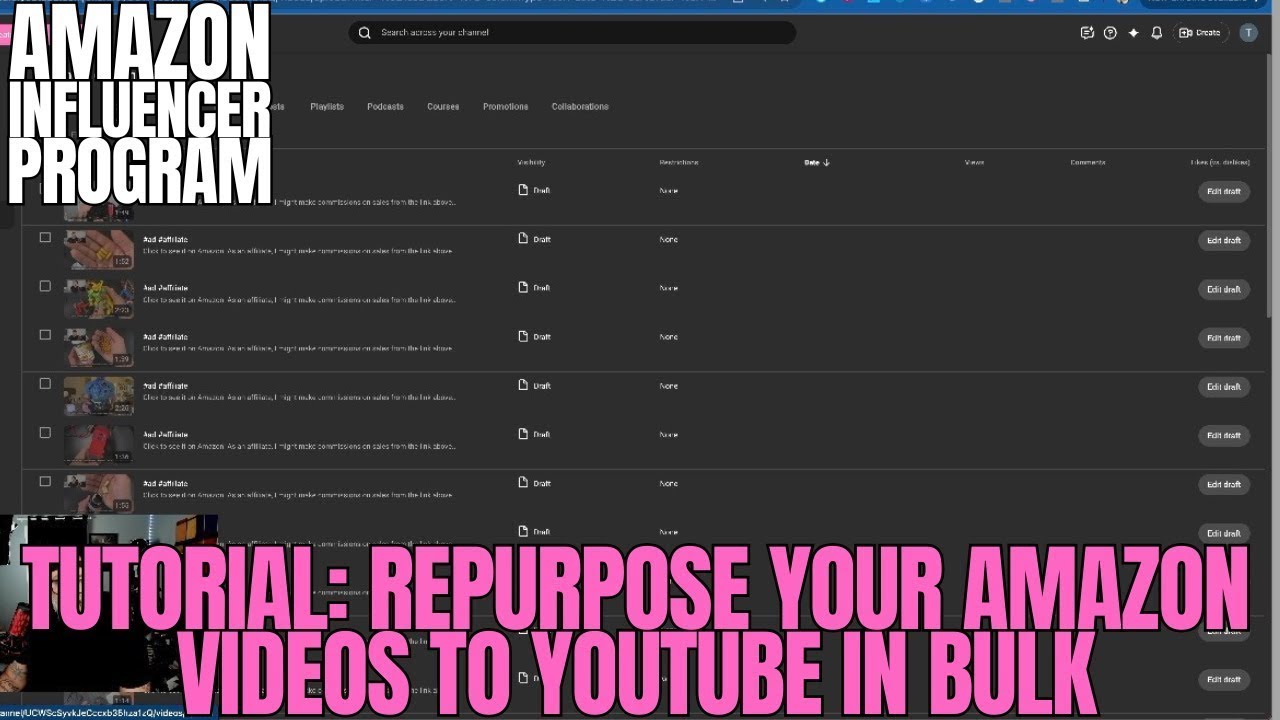Switch to the Courses tab

tap(443, 106)
